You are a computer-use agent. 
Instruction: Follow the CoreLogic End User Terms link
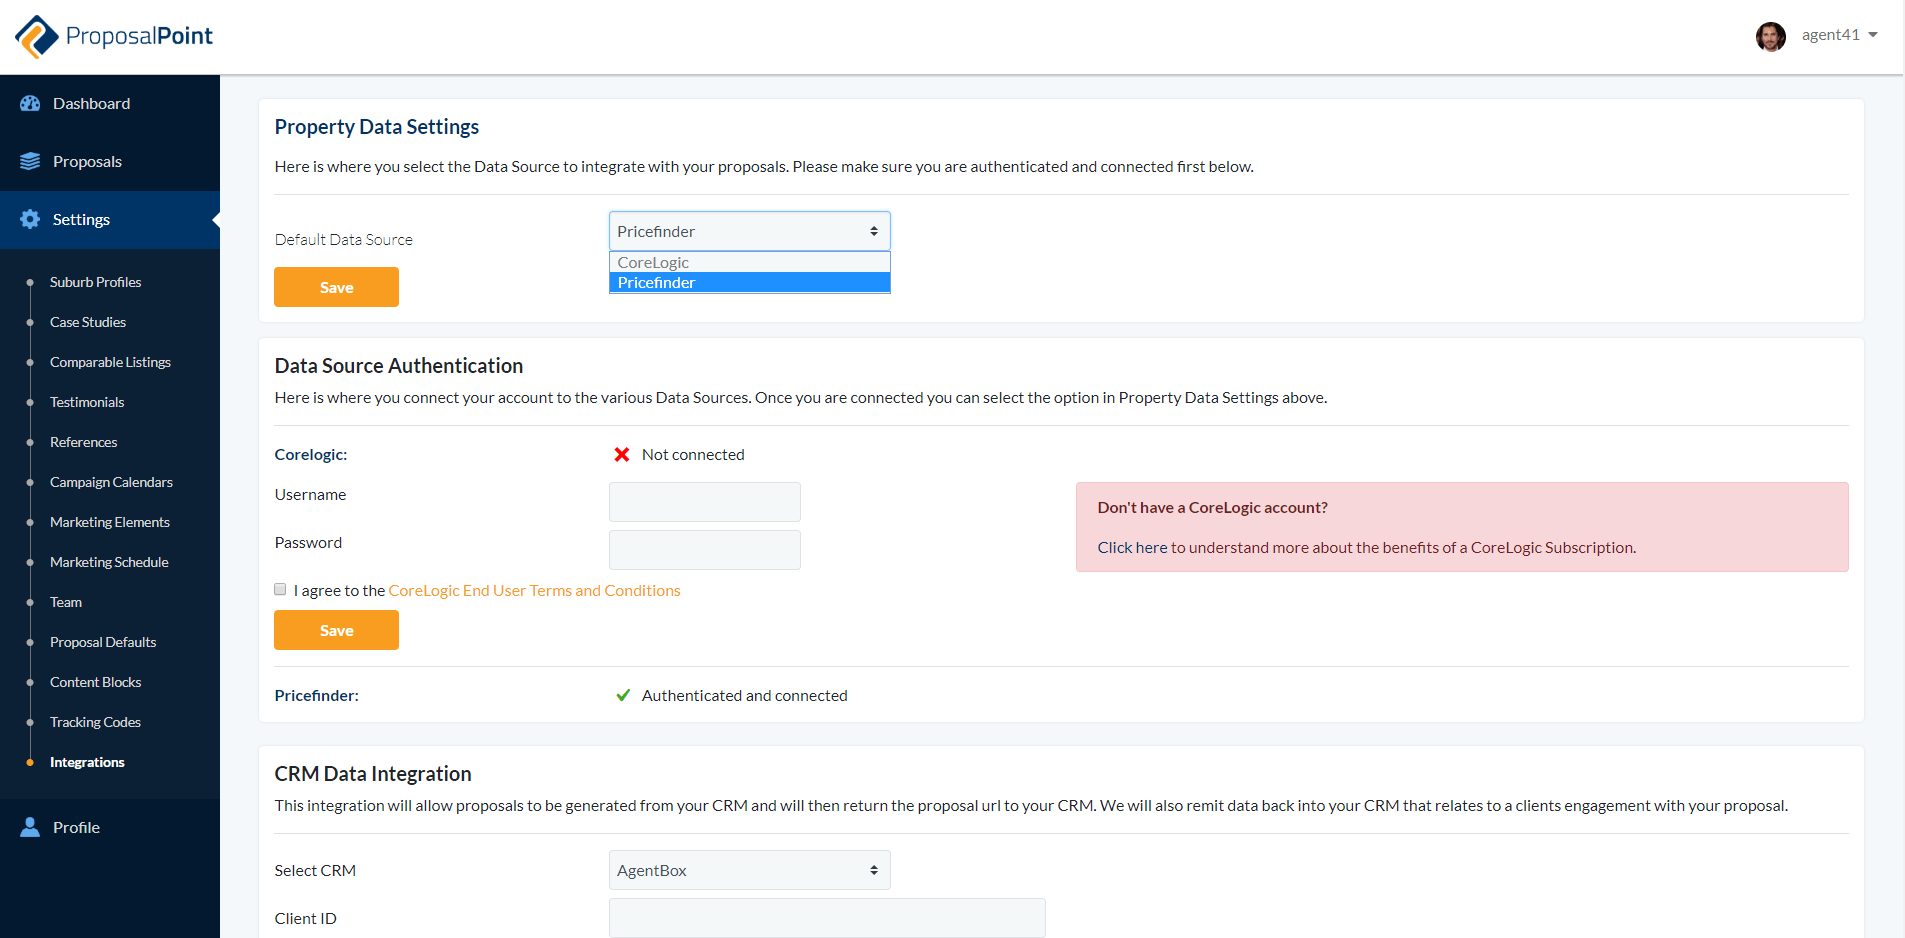[534, 590]
